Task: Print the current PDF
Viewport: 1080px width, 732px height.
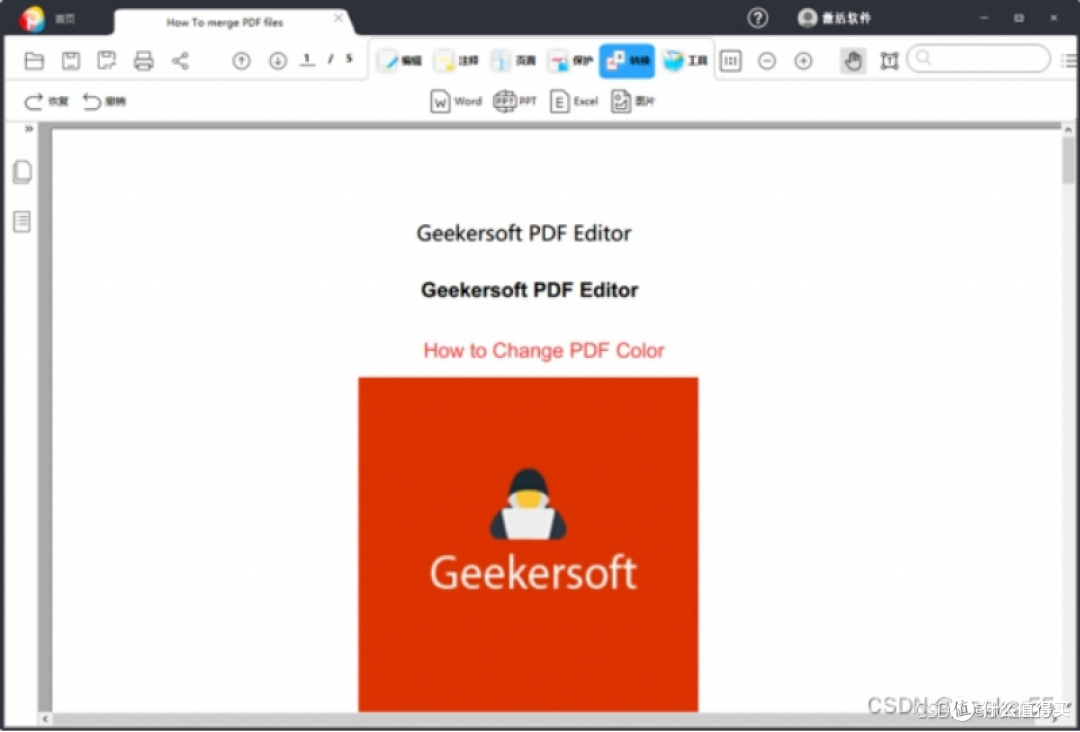Action: point(143,60)
